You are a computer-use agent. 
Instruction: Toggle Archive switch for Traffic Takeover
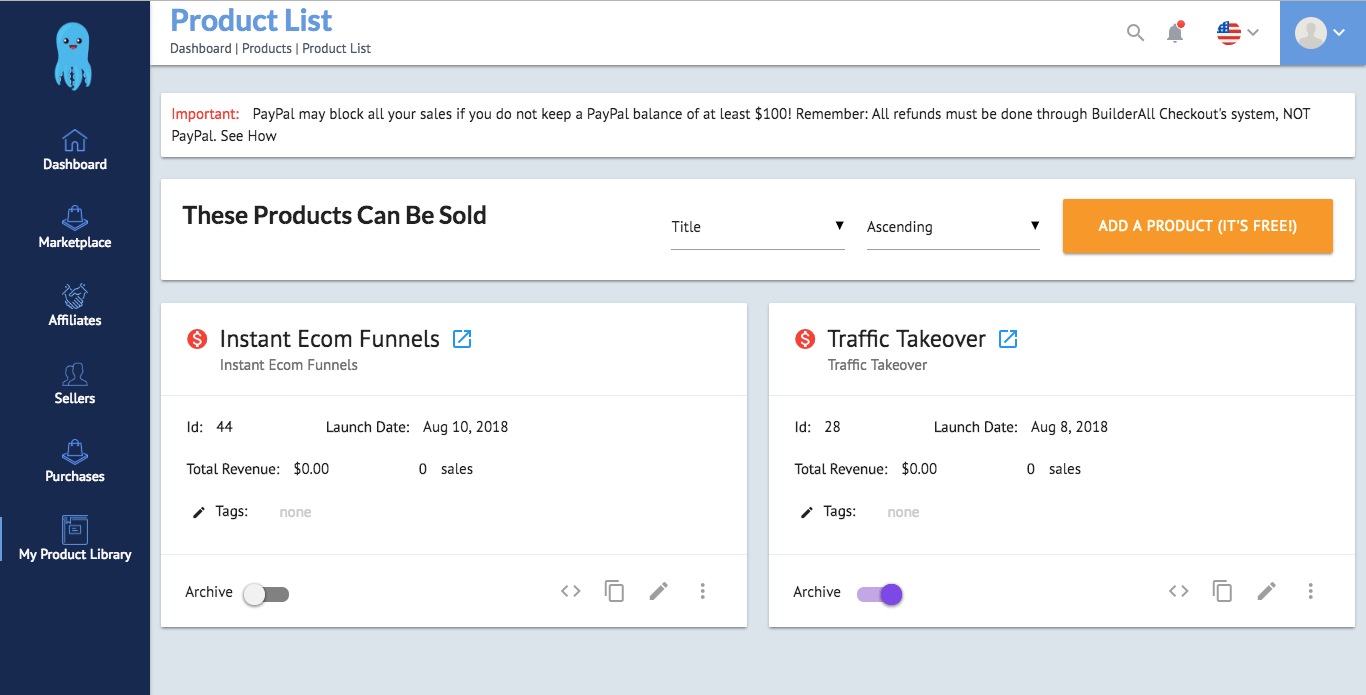pos(880,594)
